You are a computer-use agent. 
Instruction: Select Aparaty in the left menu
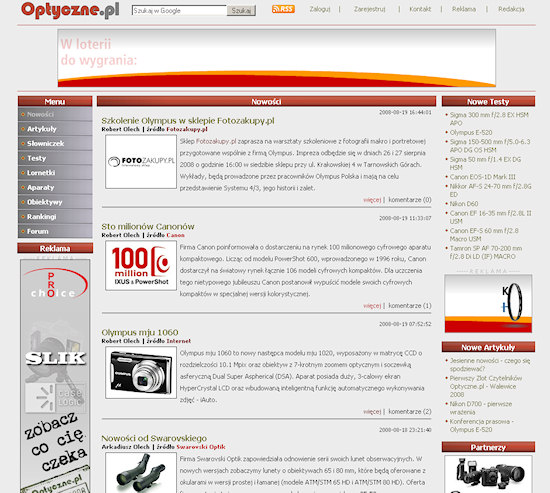pos(55,187)
